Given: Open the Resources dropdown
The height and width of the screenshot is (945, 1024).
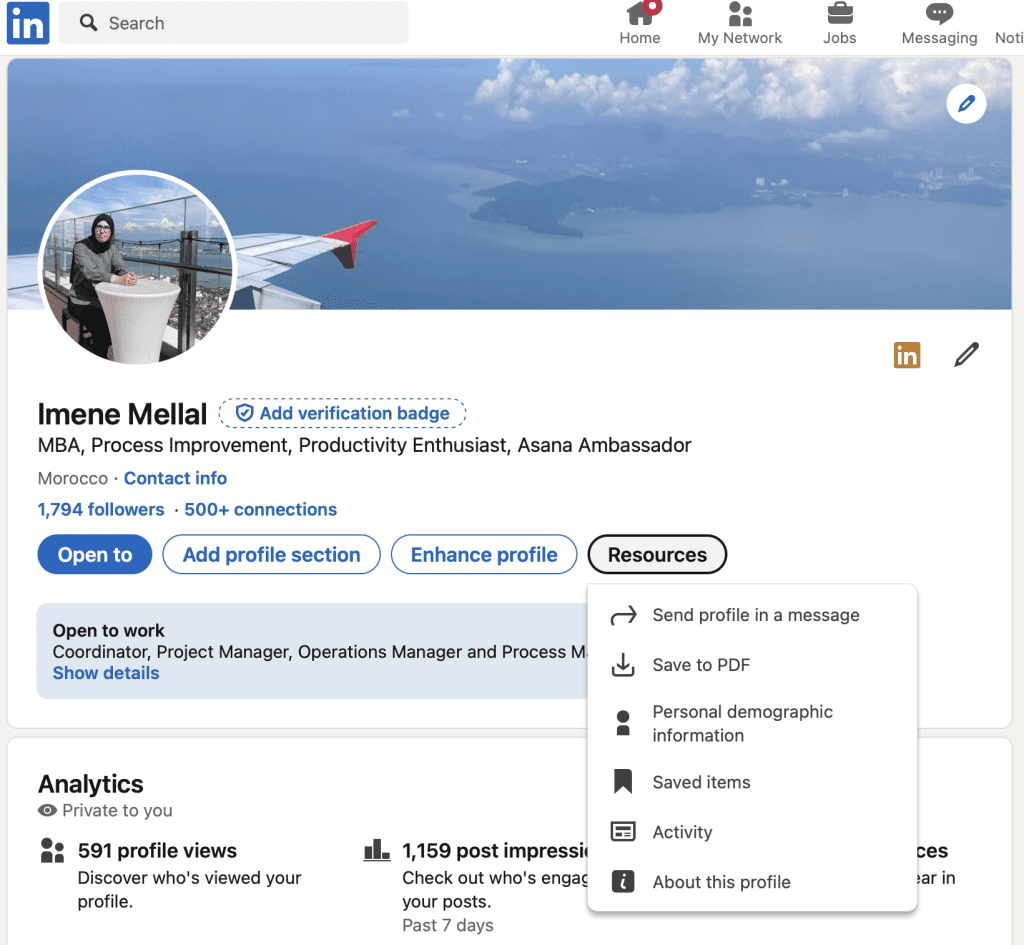Looking at the screenshot, I should coord(657,554).
